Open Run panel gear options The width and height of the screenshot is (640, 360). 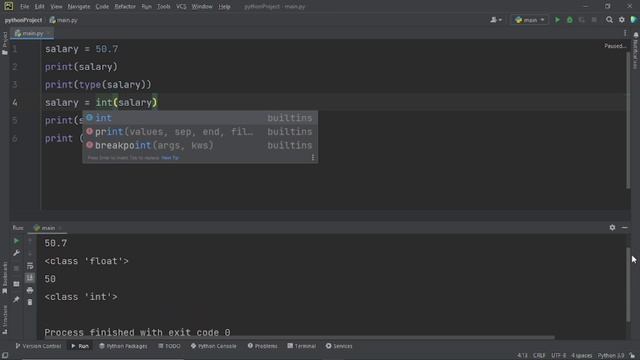pyautogui.click(x=612, y=227)
